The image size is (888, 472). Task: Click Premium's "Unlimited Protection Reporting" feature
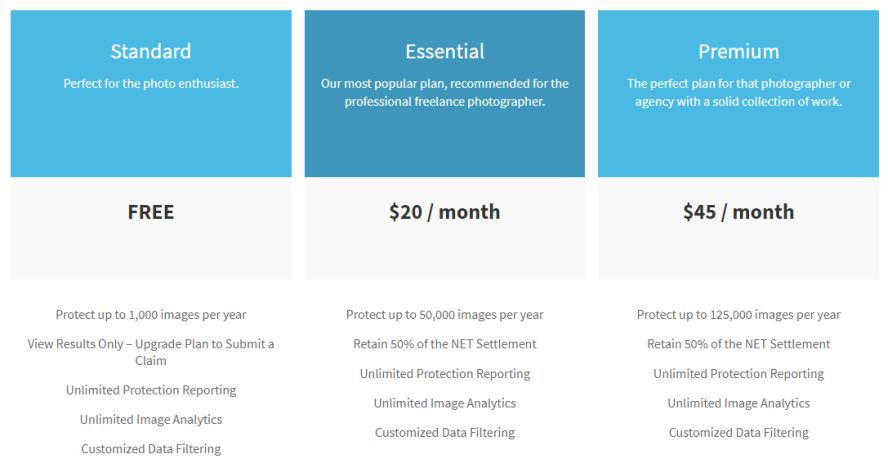click(738, 374)
